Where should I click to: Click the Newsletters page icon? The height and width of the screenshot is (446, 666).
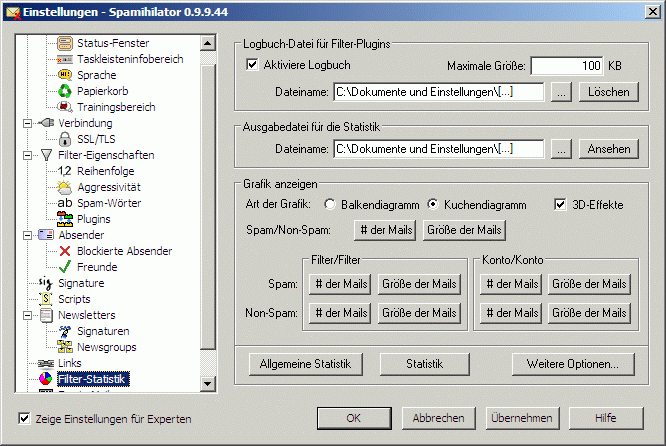(x=46, y=315)
